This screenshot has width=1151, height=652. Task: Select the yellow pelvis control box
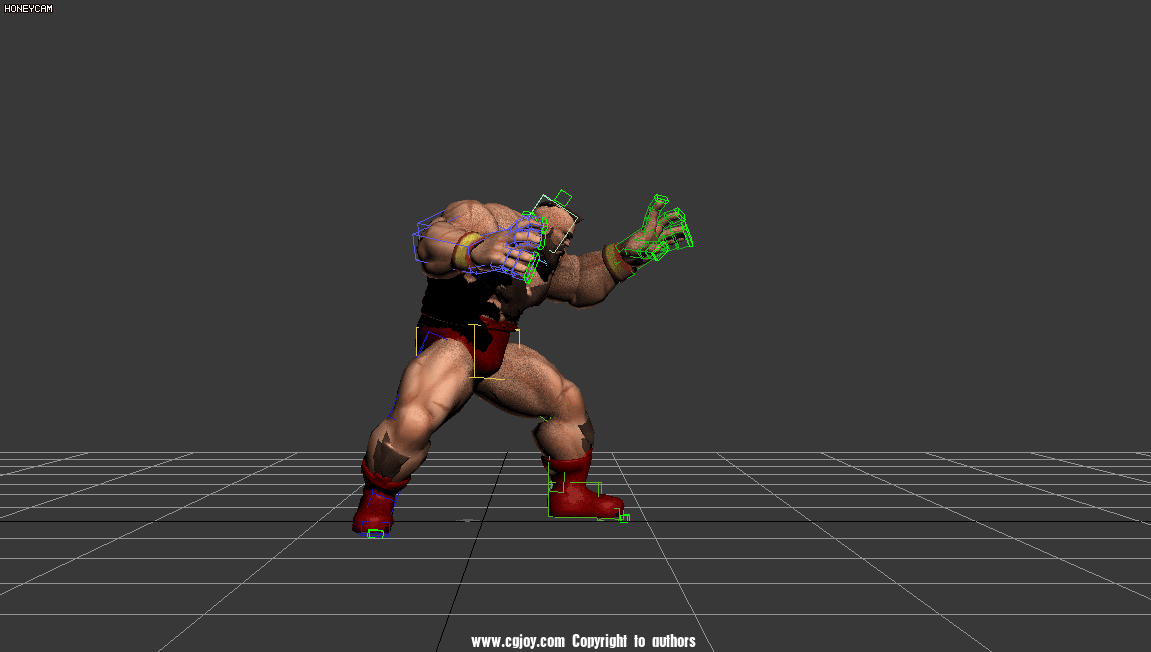[x=473, y=350]
